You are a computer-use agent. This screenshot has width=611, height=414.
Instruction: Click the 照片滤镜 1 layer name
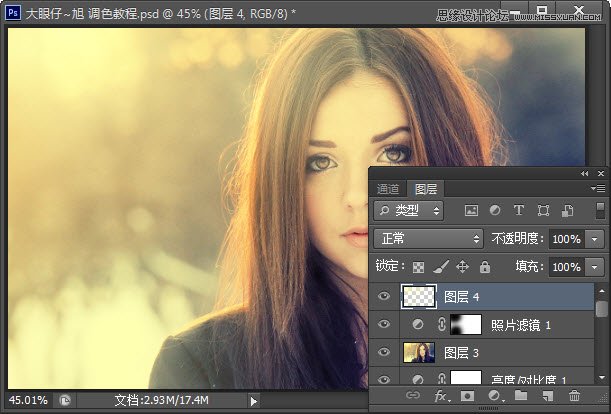(x=520, y=325)
